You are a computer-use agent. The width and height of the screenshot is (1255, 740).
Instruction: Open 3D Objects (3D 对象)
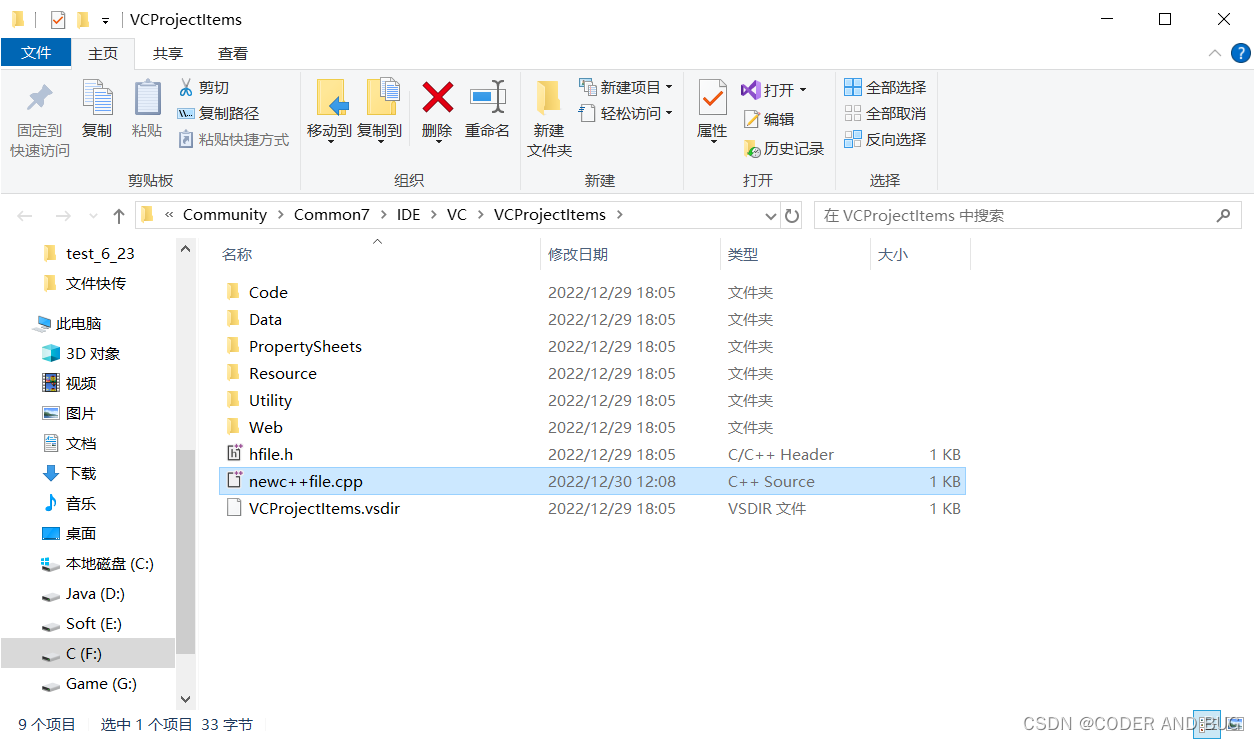click(93, 353)
